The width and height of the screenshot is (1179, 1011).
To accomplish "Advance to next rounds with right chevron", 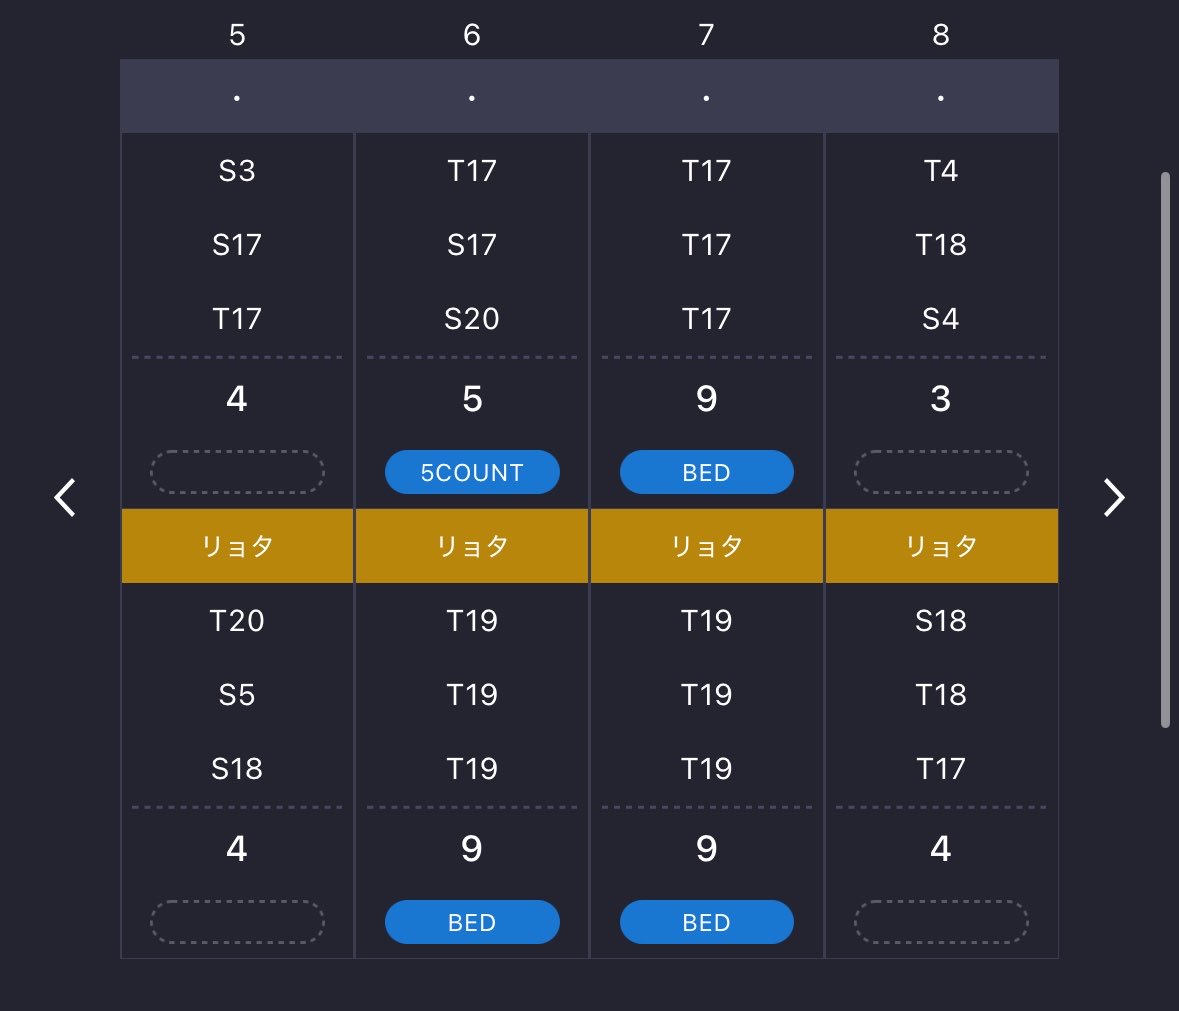I will click(x=1114, y=498).
